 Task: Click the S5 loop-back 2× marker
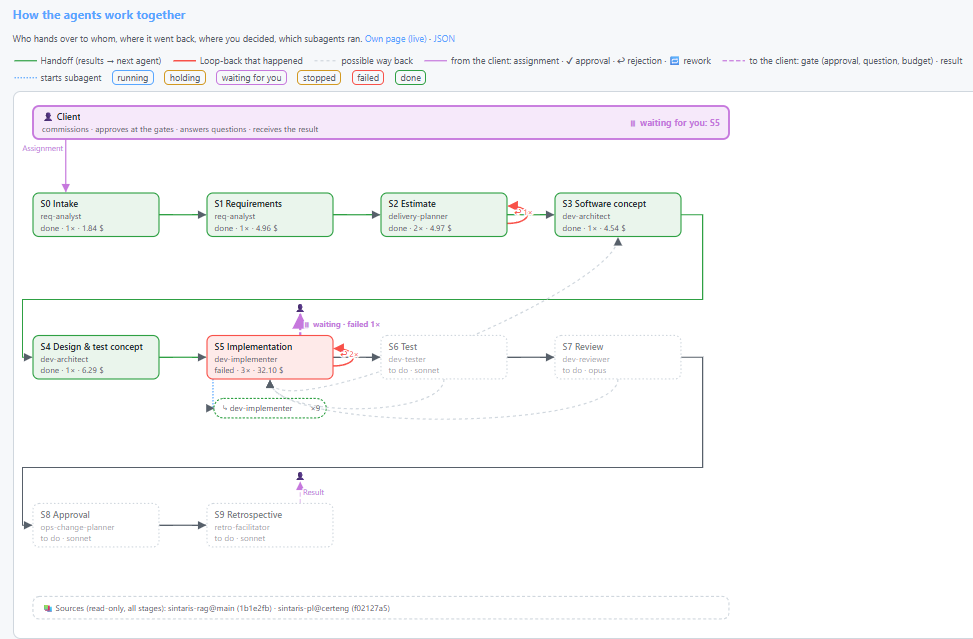tap(350, 354)
